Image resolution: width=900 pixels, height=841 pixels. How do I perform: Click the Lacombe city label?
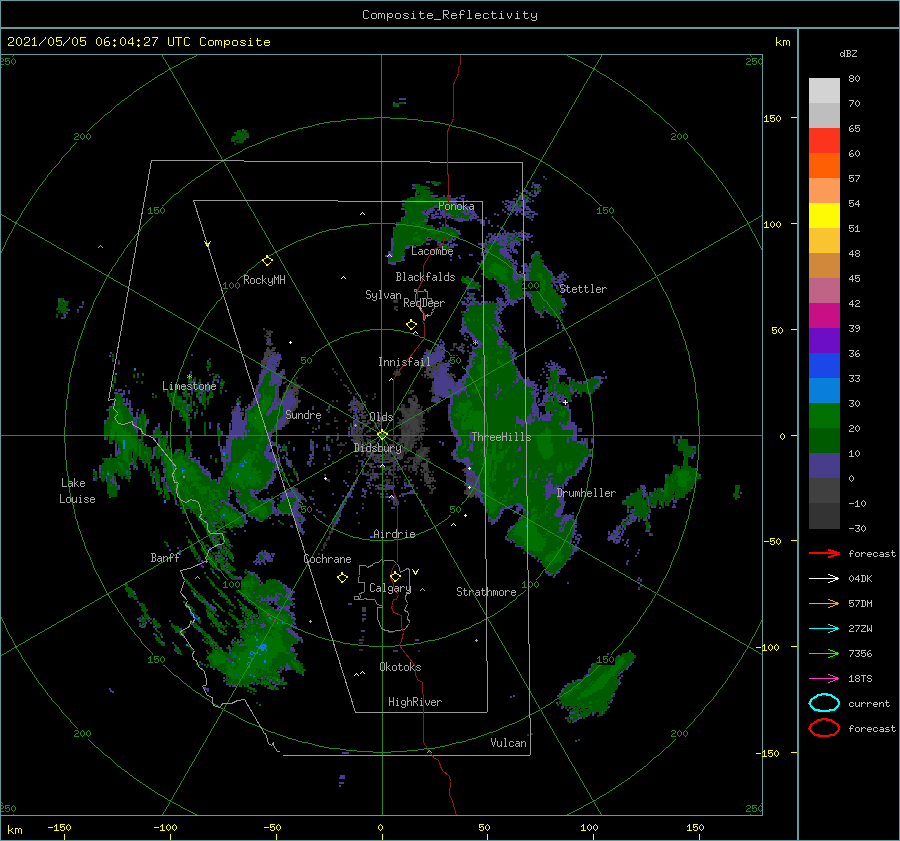pos(432,251)
